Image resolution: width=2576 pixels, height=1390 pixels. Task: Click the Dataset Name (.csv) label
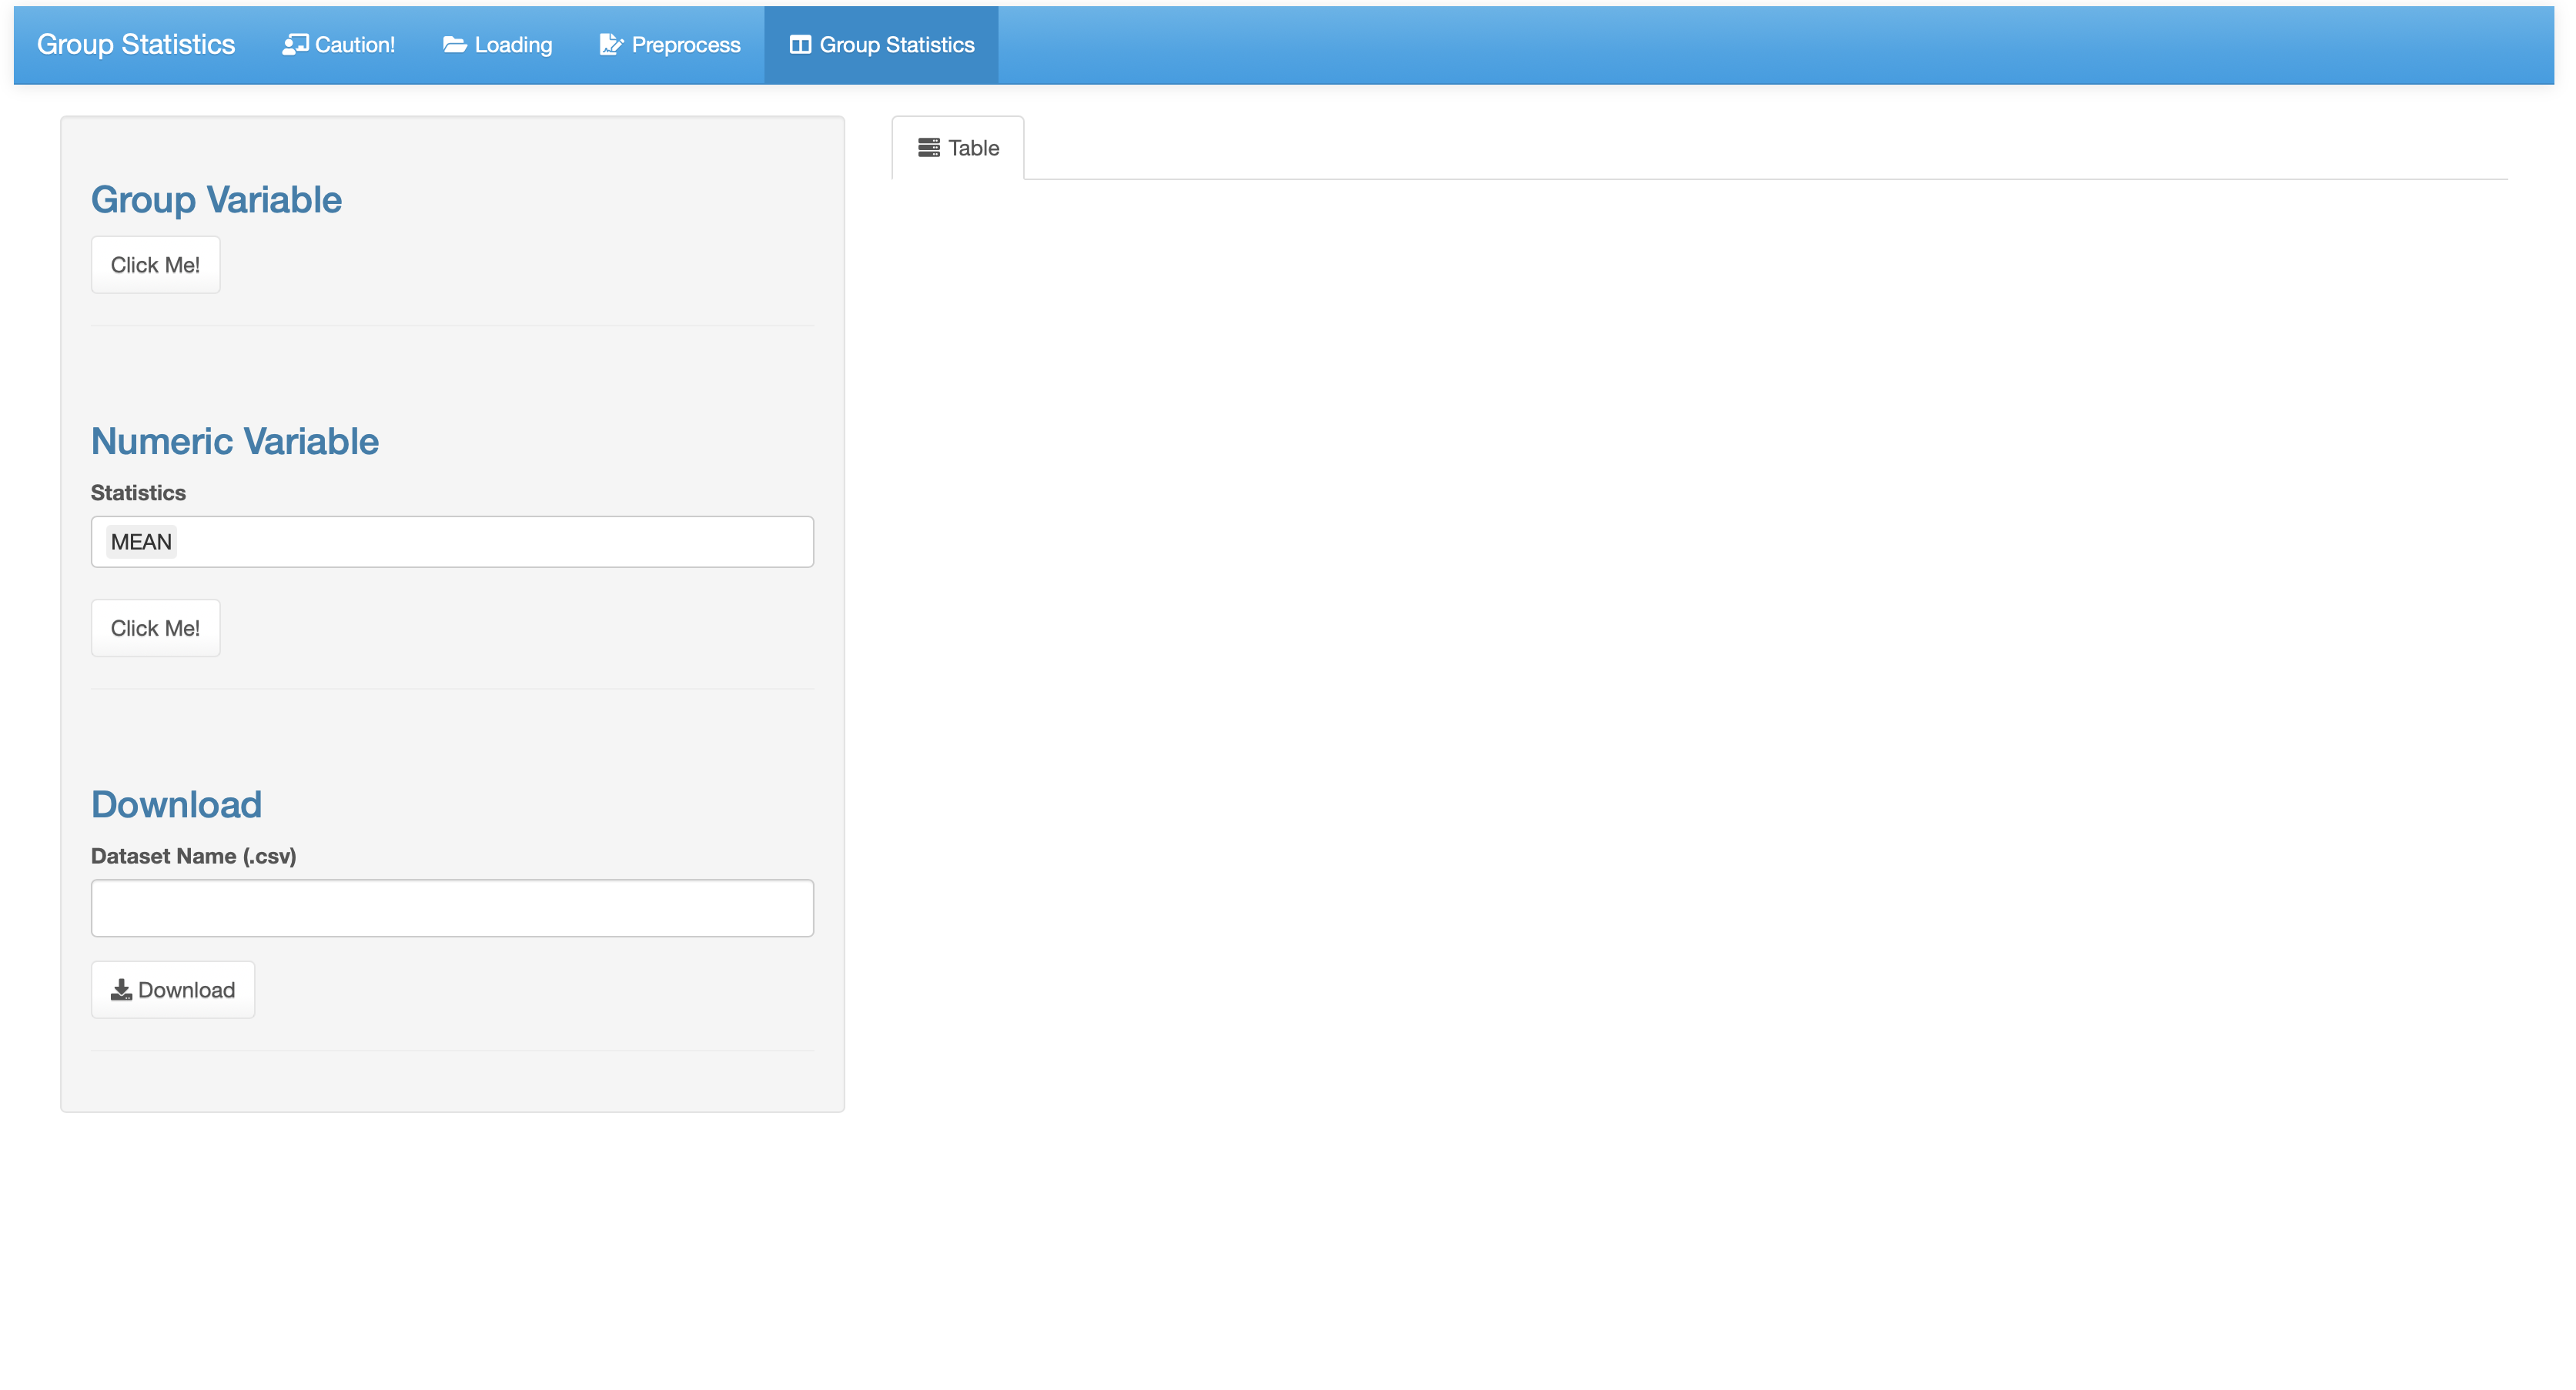coord(193,856)
